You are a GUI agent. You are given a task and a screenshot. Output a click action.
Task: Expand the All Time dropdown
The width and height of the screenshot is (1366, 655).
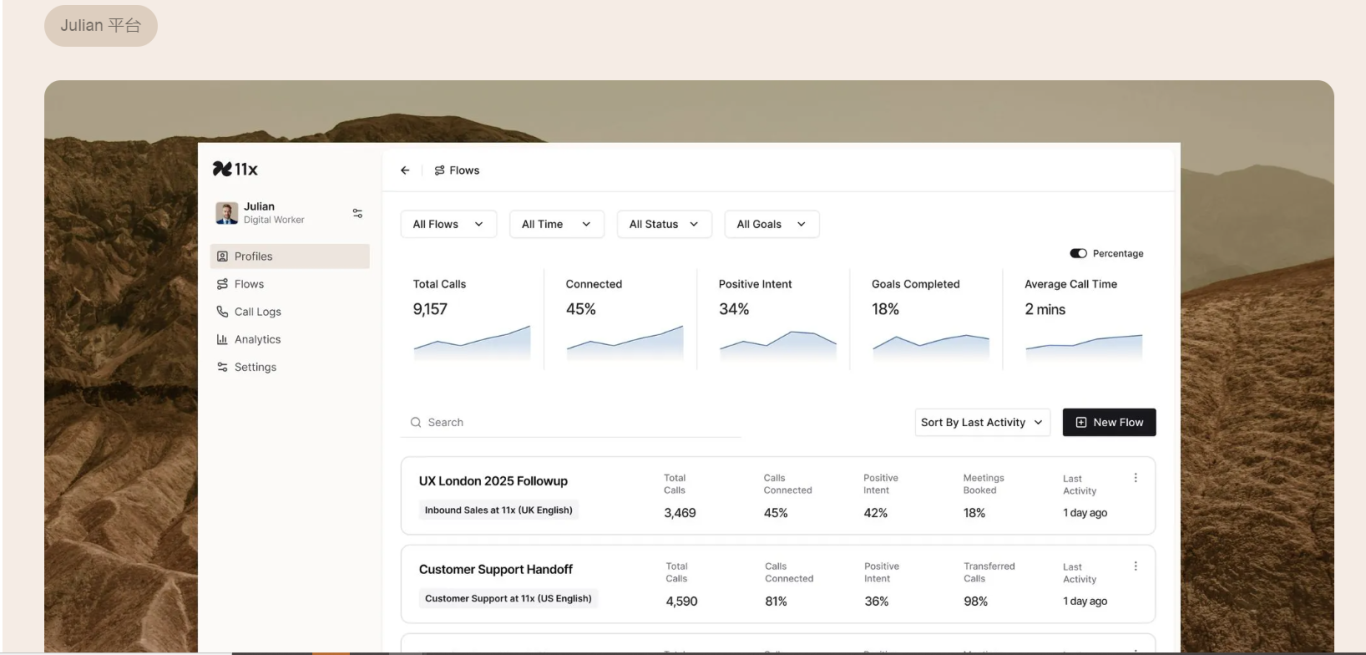[556, 224]
